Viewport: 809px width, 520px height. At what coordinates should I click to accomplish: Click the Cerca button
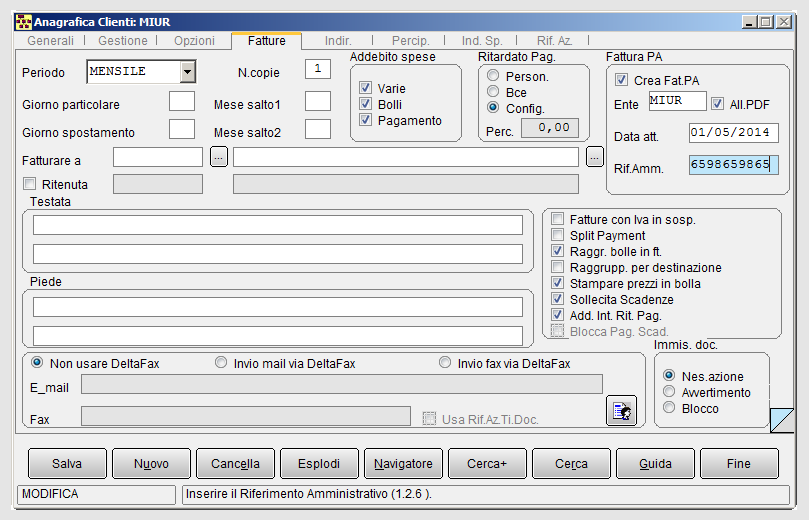(571, 463)
